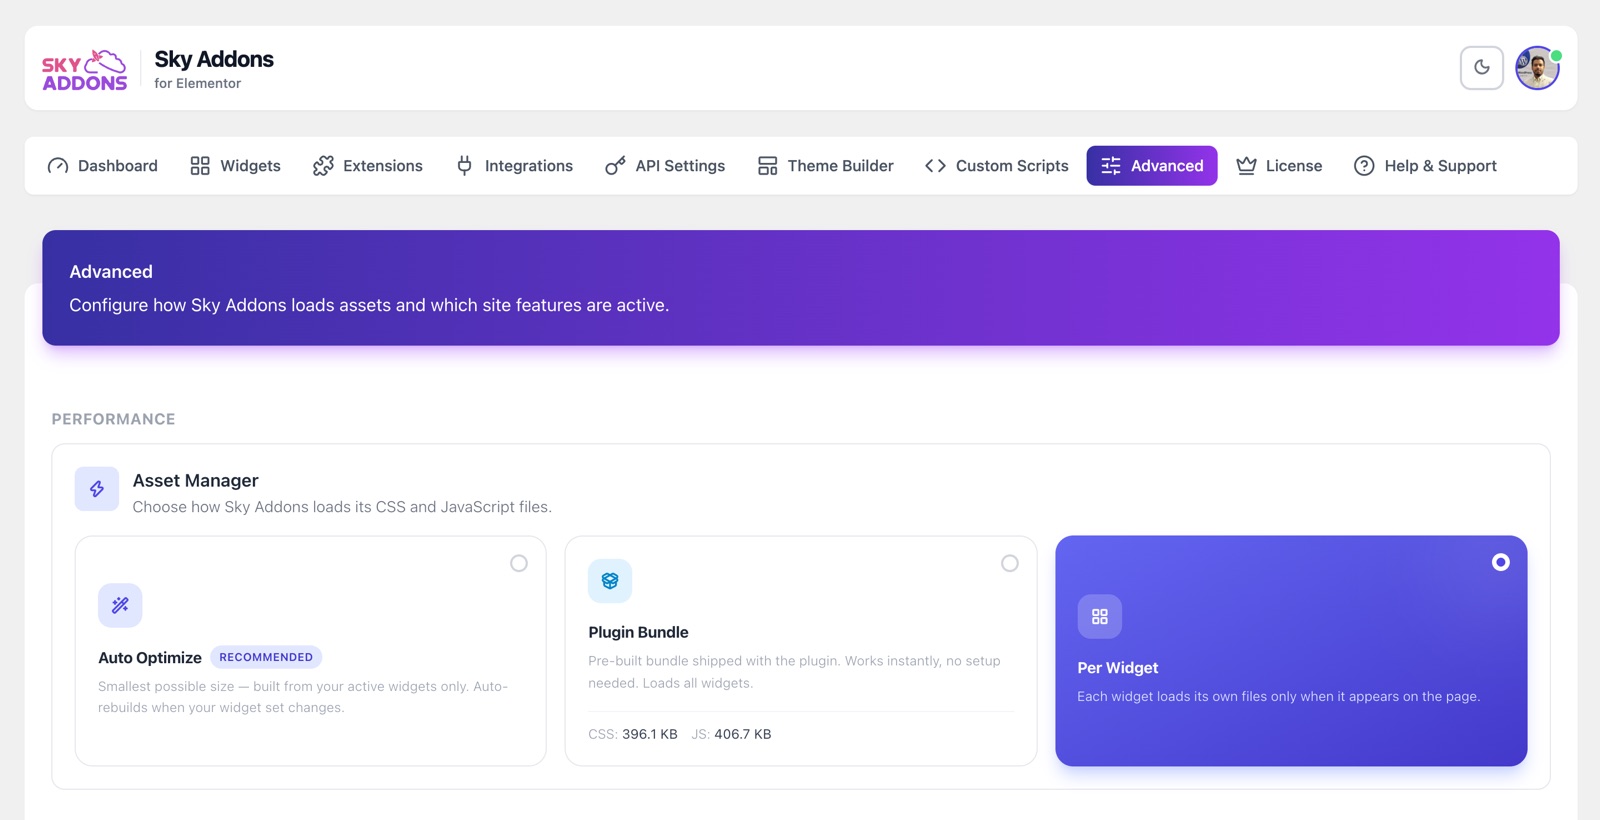Open the Theme Builder tab
Viewport: 1600px width, 820px height.
tap(826, 166)
